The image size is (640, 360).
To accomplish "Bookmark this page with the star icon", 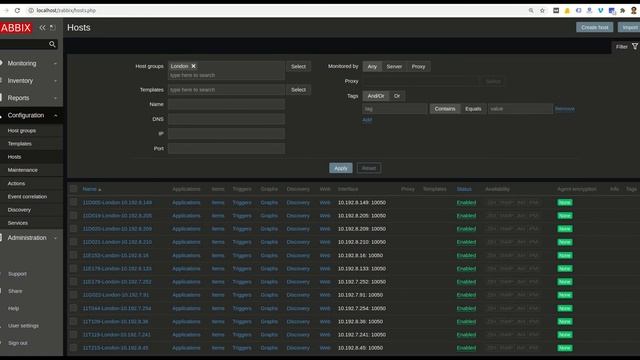I will pyautogui.click(x=542, y=11).
